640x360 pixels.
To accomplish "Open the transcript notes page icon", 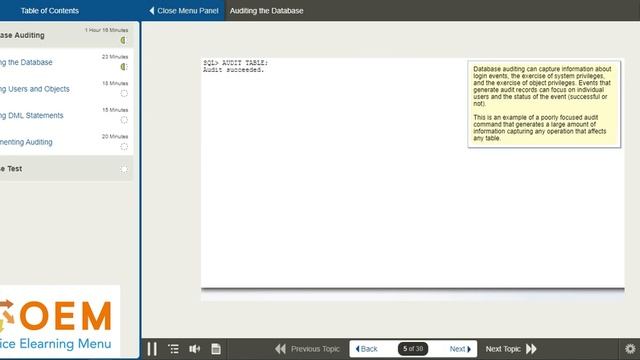I will (216, 349).
